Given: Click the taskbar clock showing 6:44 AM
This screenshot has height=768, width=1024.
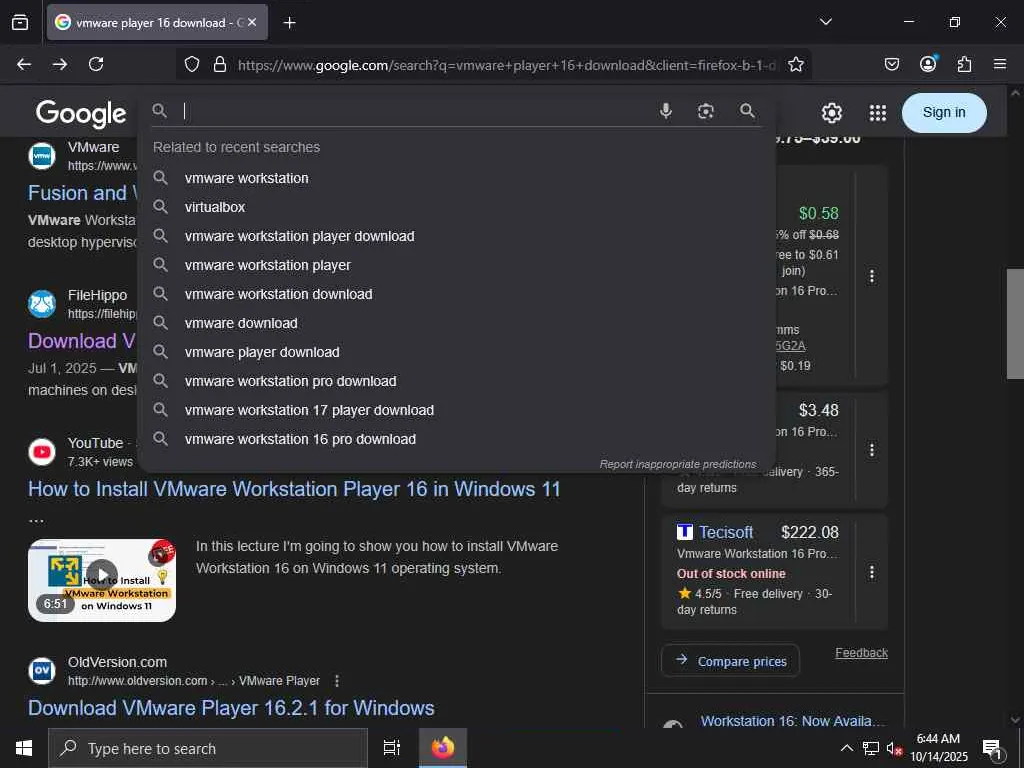Looking at the screenshot, I should [938, 748].
